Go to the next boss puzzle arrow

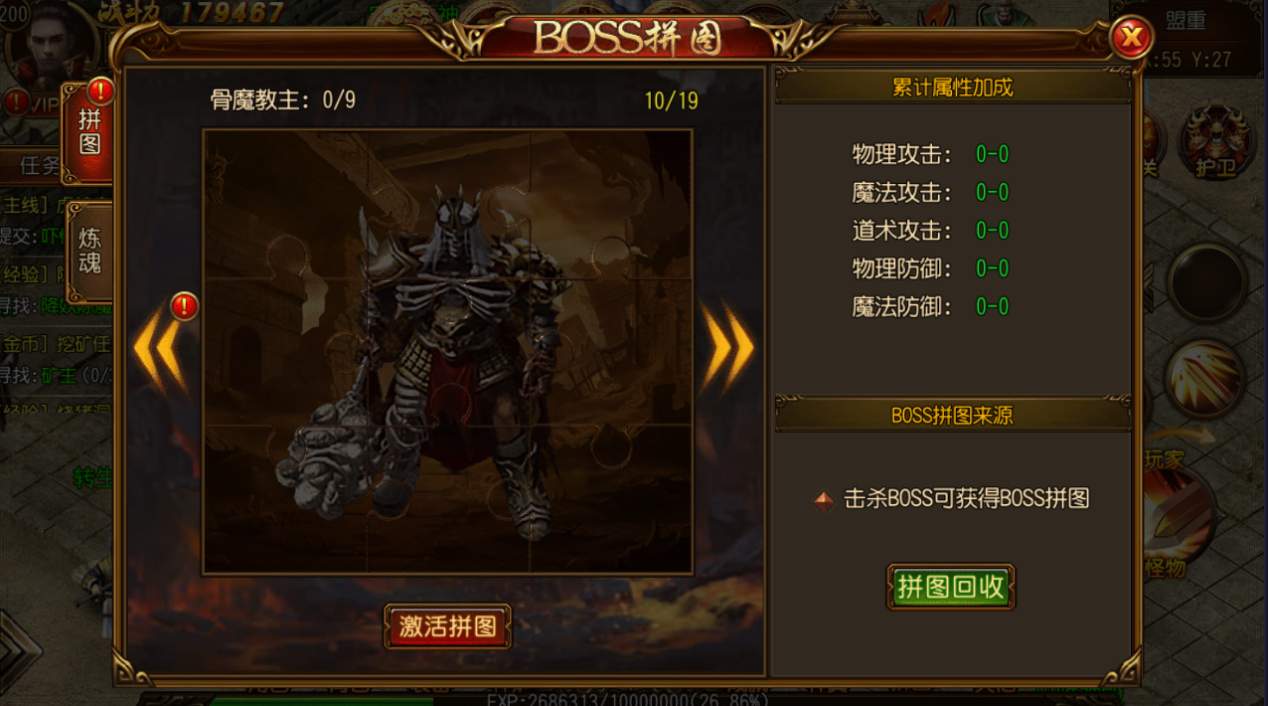(727, 346)
